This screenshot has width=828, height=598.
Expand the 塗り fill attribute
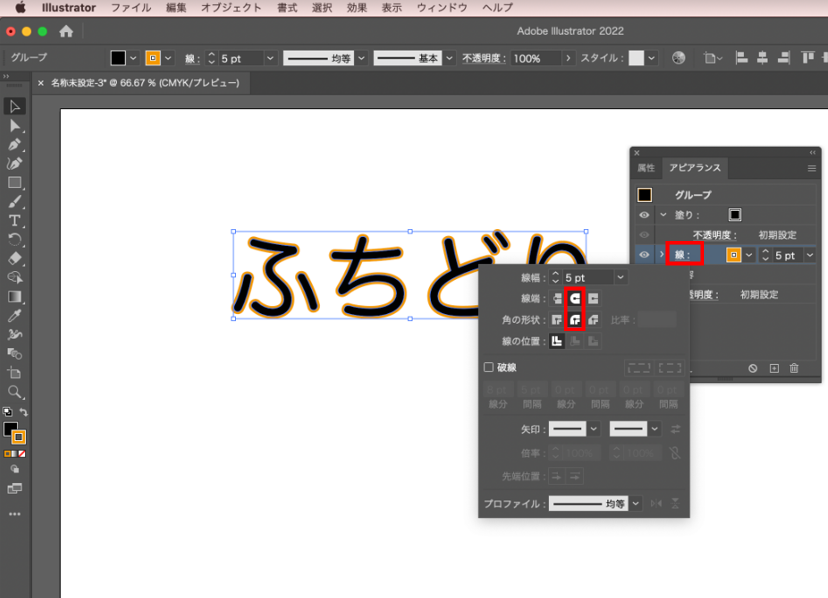(x=663, y=215)
